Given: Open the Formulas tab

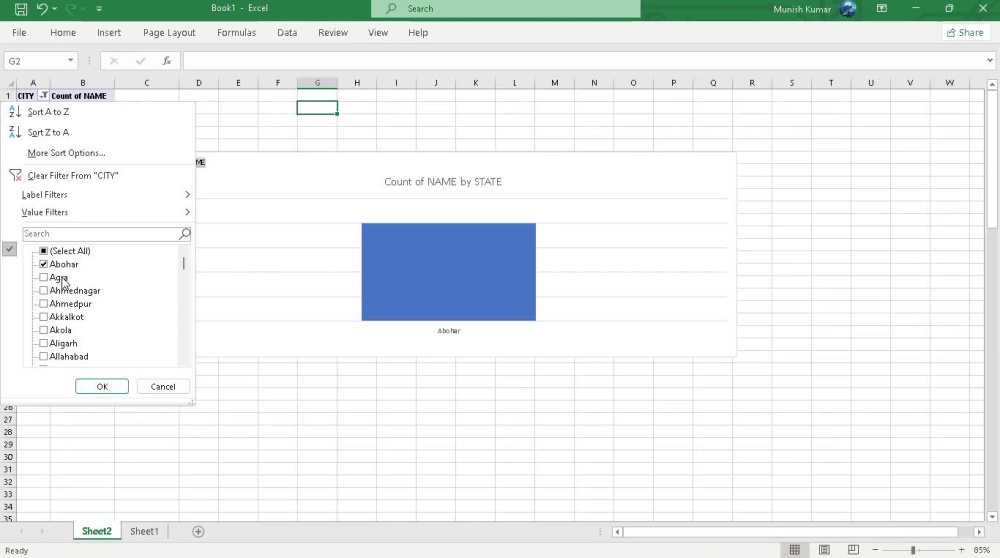Looking at the screenshot, I should pyautogui.click(x=236, y=33).
